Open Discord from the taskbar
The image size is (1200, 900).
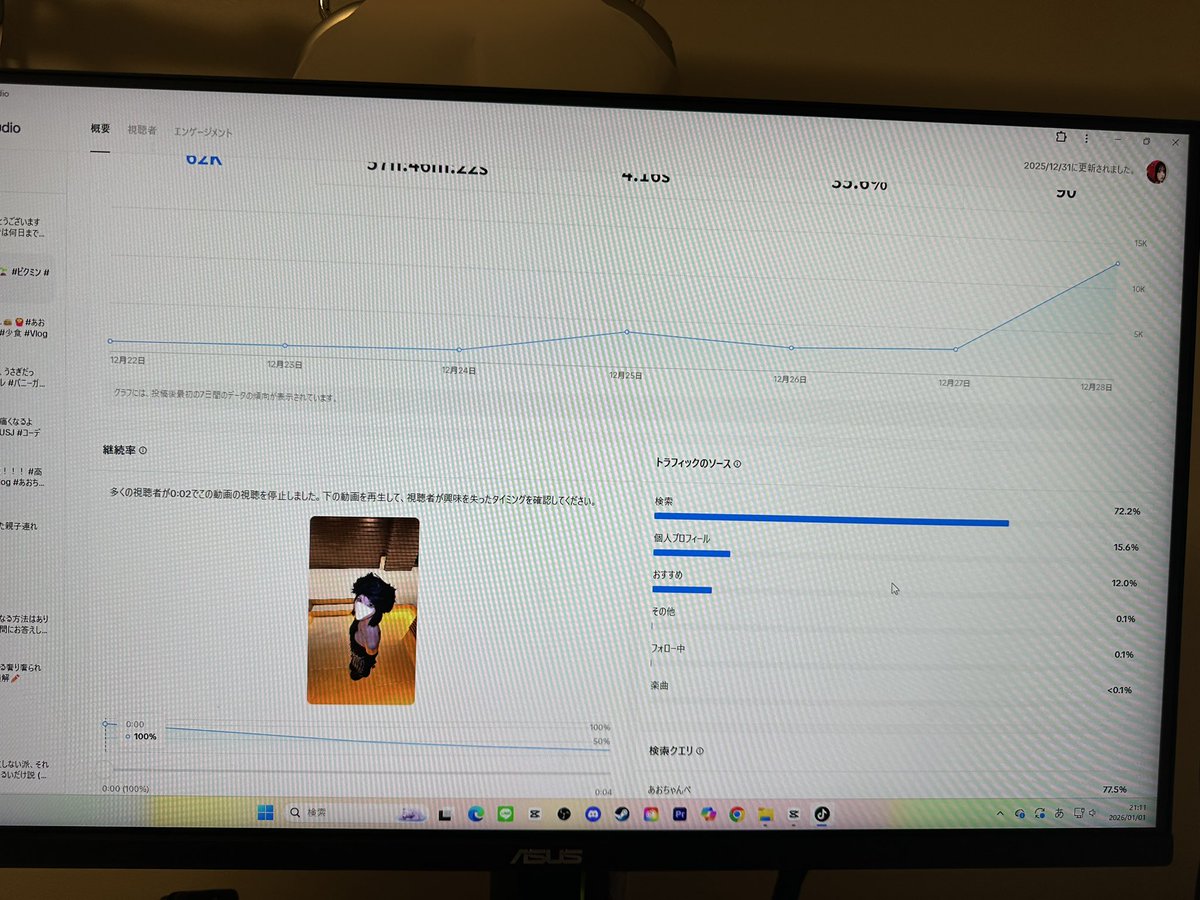(592, 814)
